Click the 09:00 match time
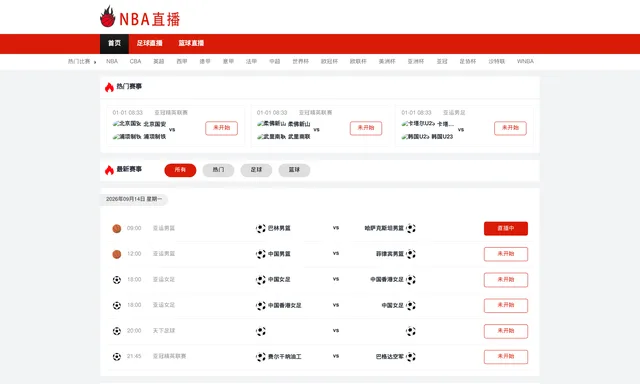Viewport: 640px width, 384px height. 134,228
